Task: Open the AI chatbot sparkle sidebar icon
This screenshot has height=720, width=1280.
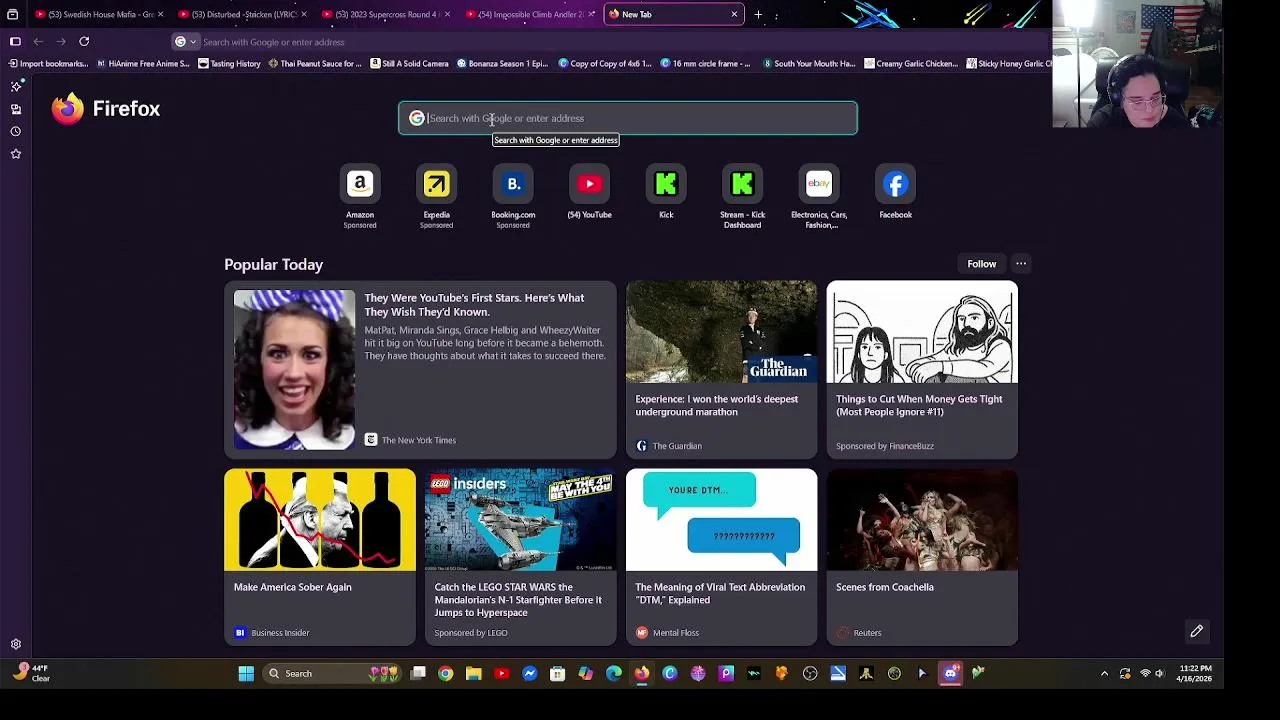Action: click(16, 87)
